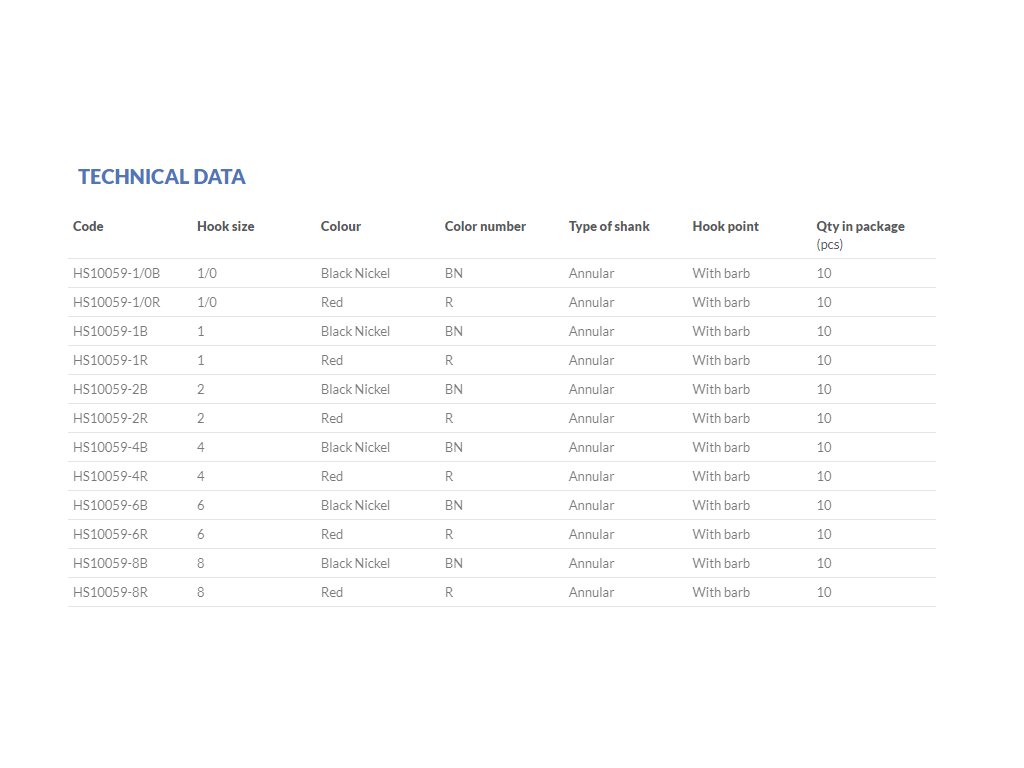This screenshot has width=1024, height=768.
Task: Click the Color number column header
Action: tap(485, 227)
